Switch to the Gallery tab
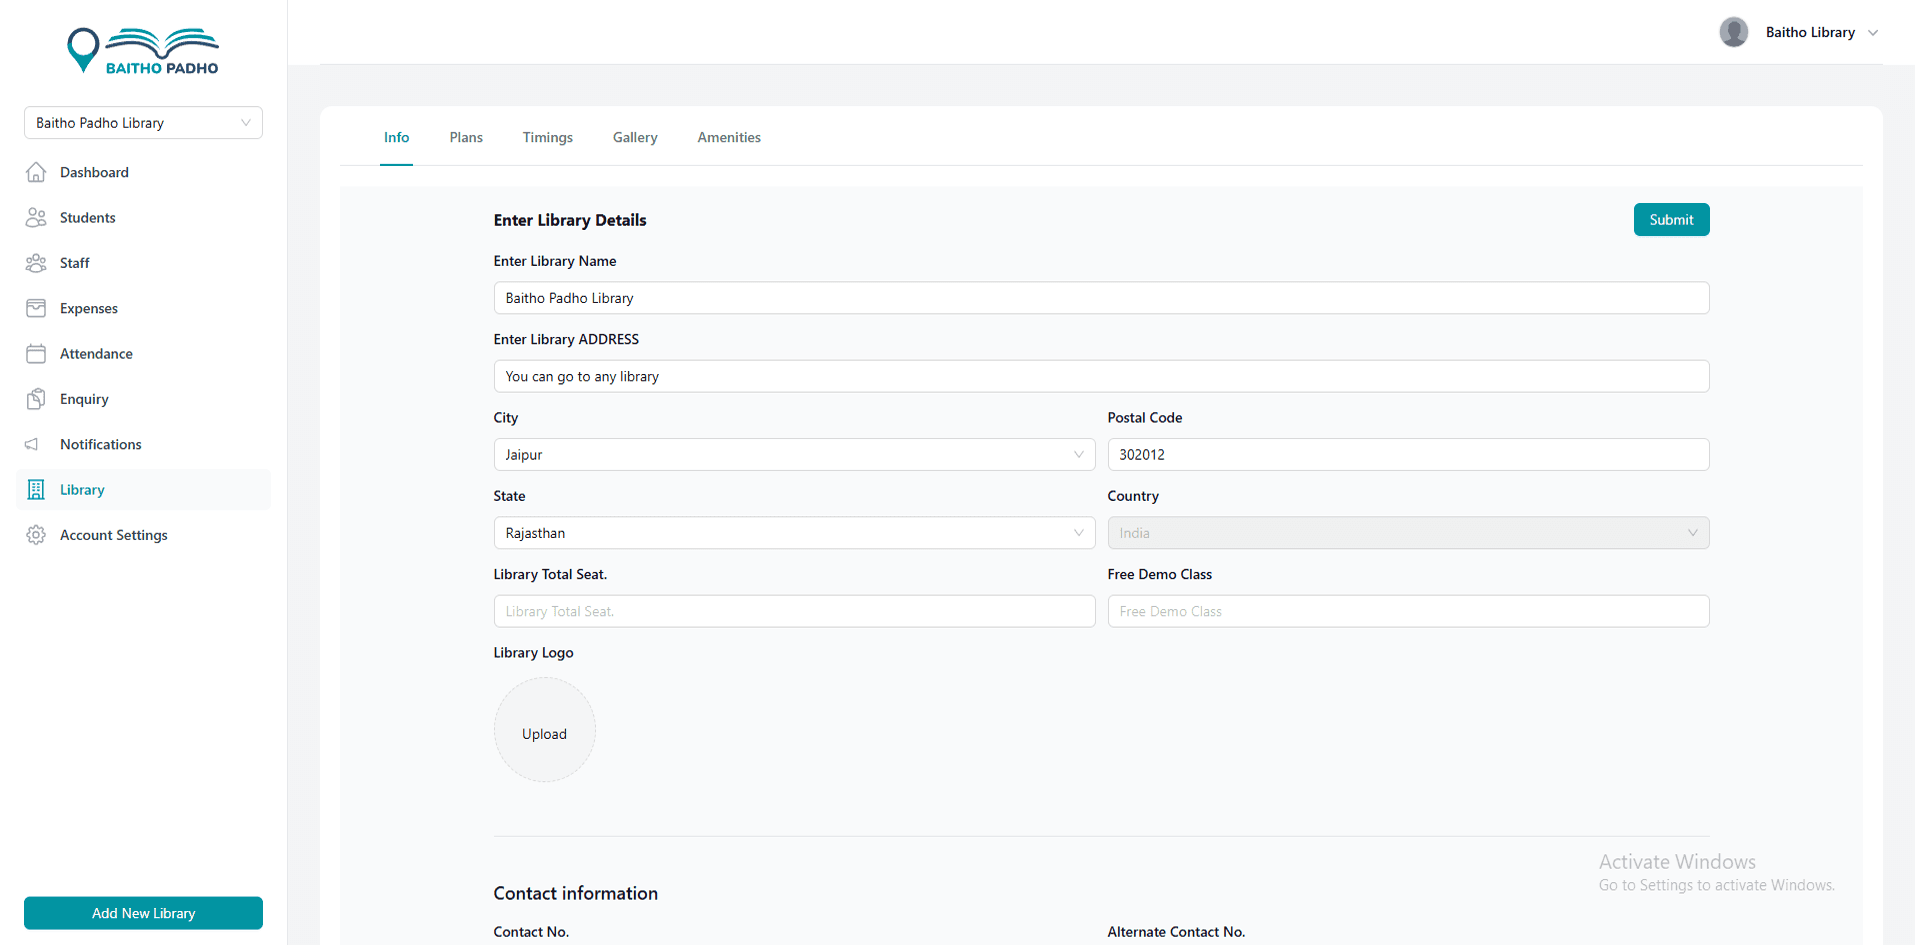 [635, 137]
